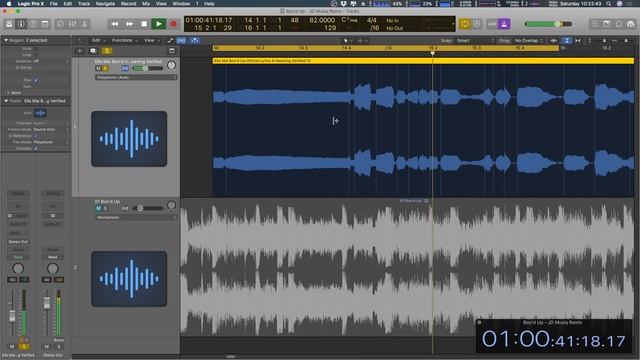
Task: Open Editors scissors button
Action: (84, 24)
